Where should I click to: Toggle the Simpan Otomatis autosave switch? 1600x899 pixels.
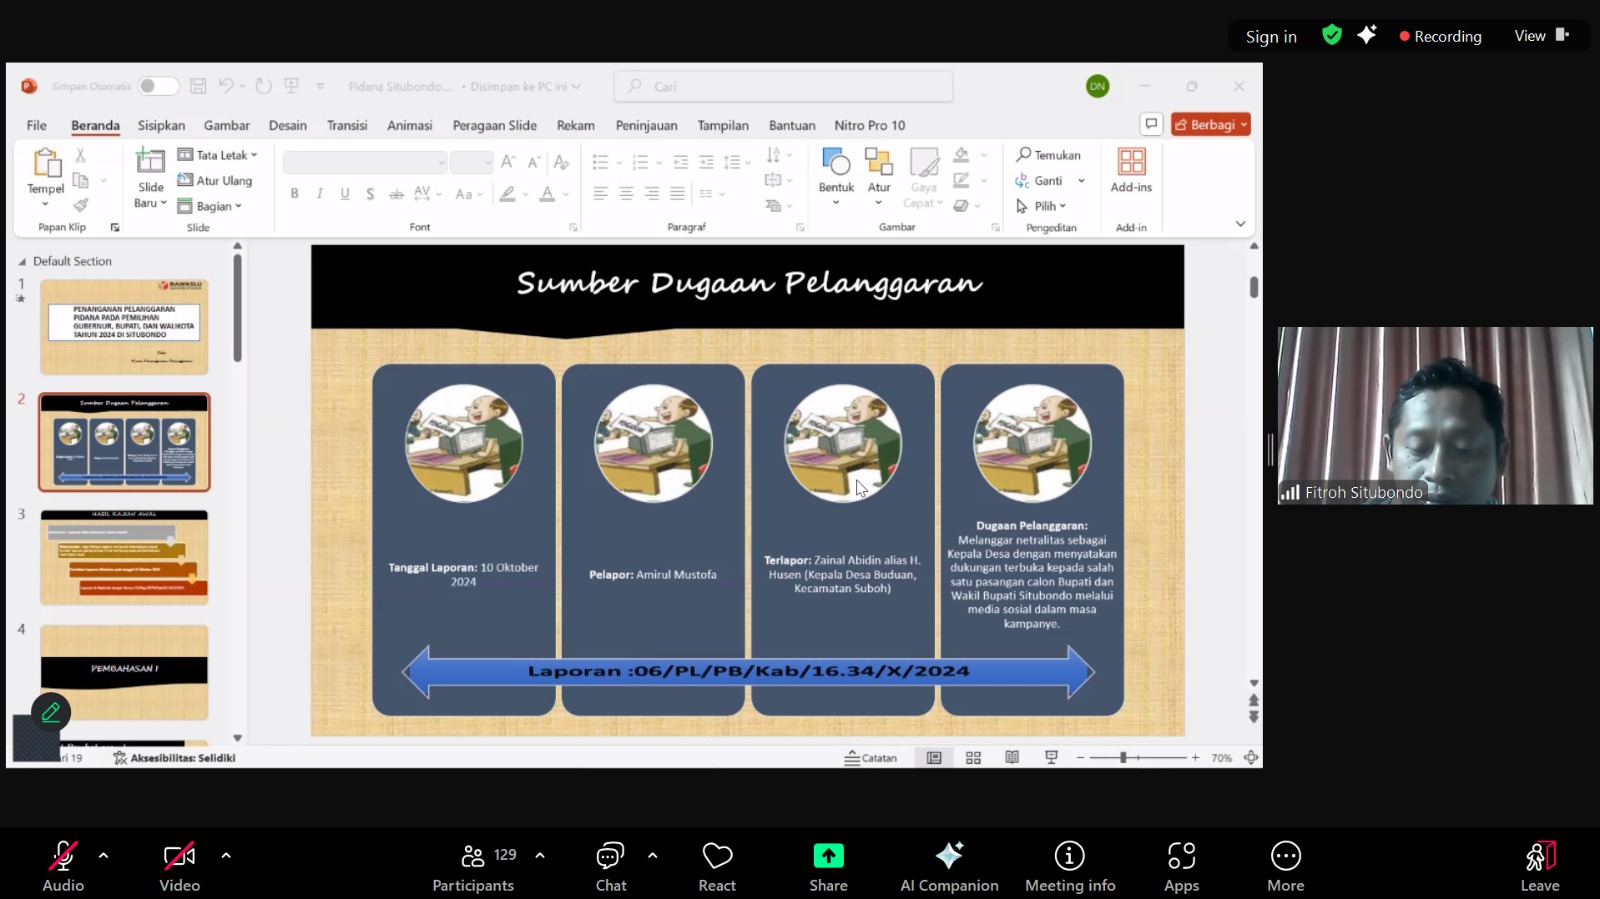tap(158, 86)
